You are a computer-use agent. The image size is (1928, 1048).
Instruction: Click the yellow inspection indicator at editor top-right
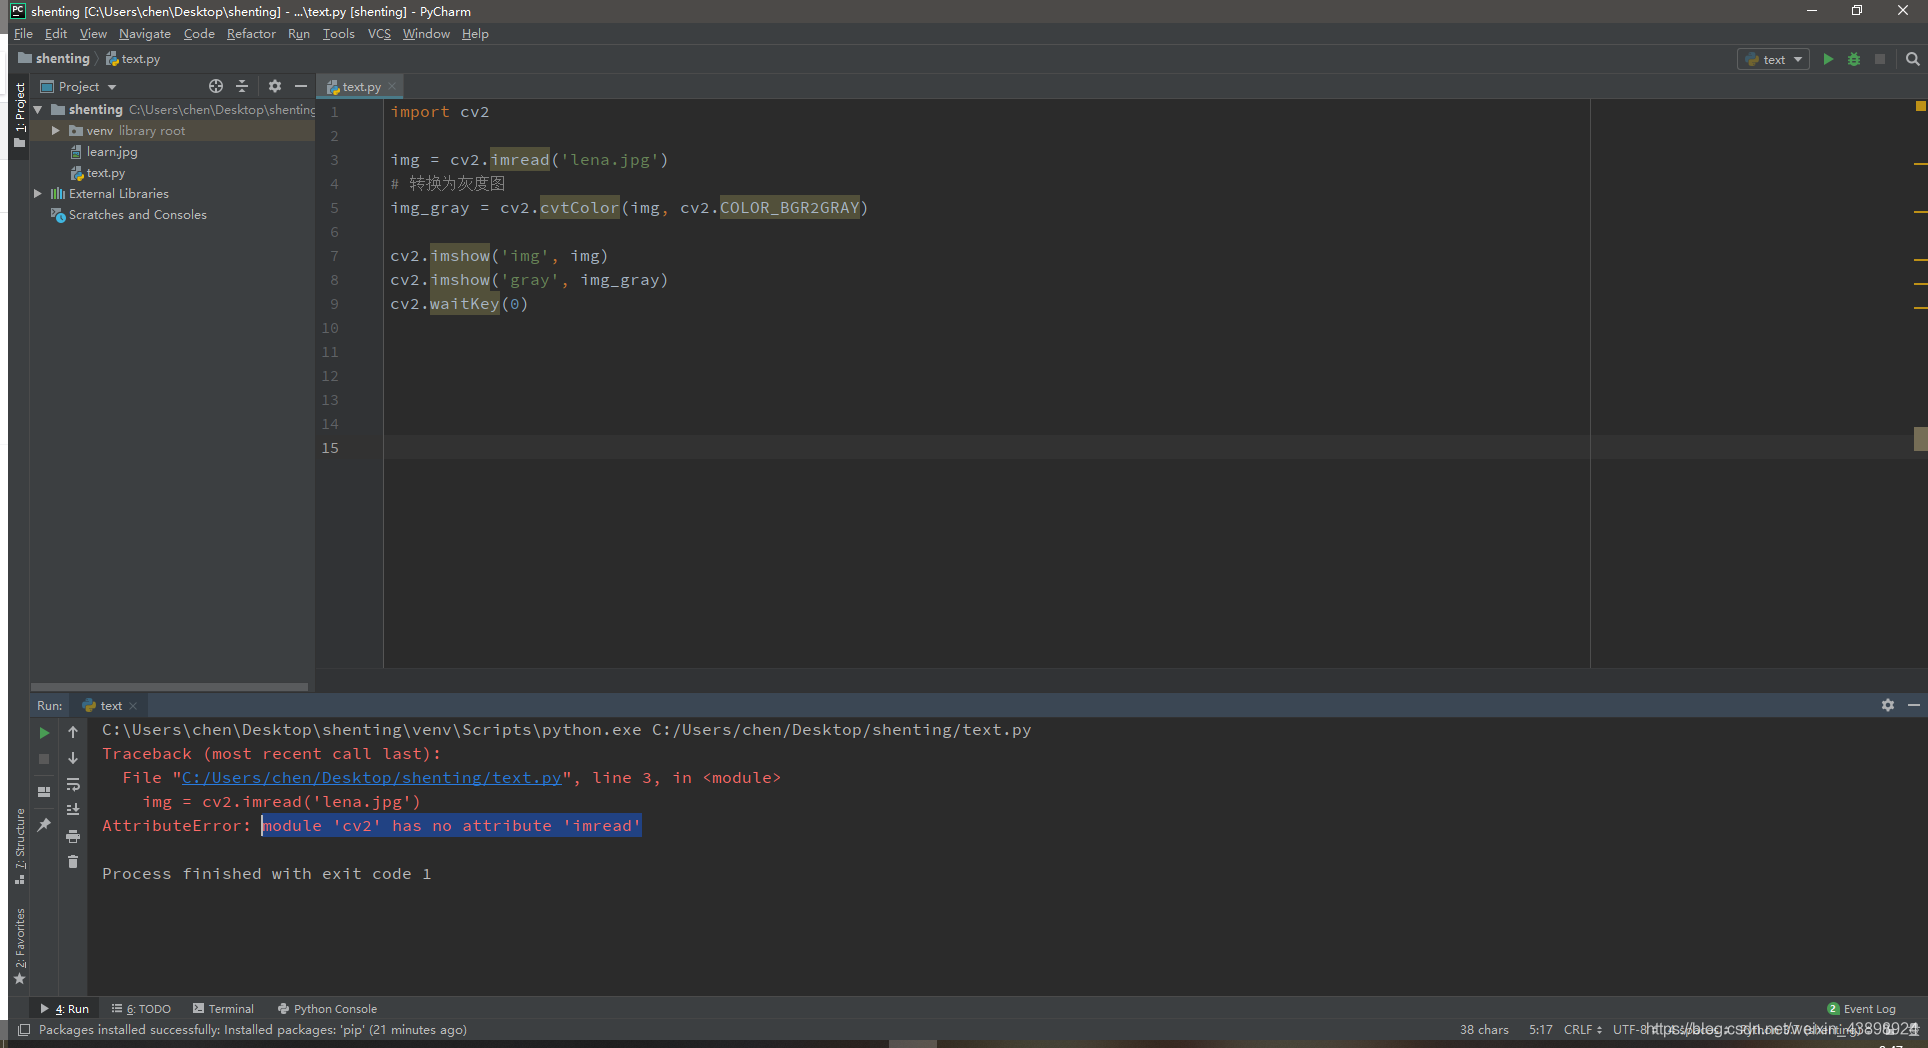point(1920,105)
